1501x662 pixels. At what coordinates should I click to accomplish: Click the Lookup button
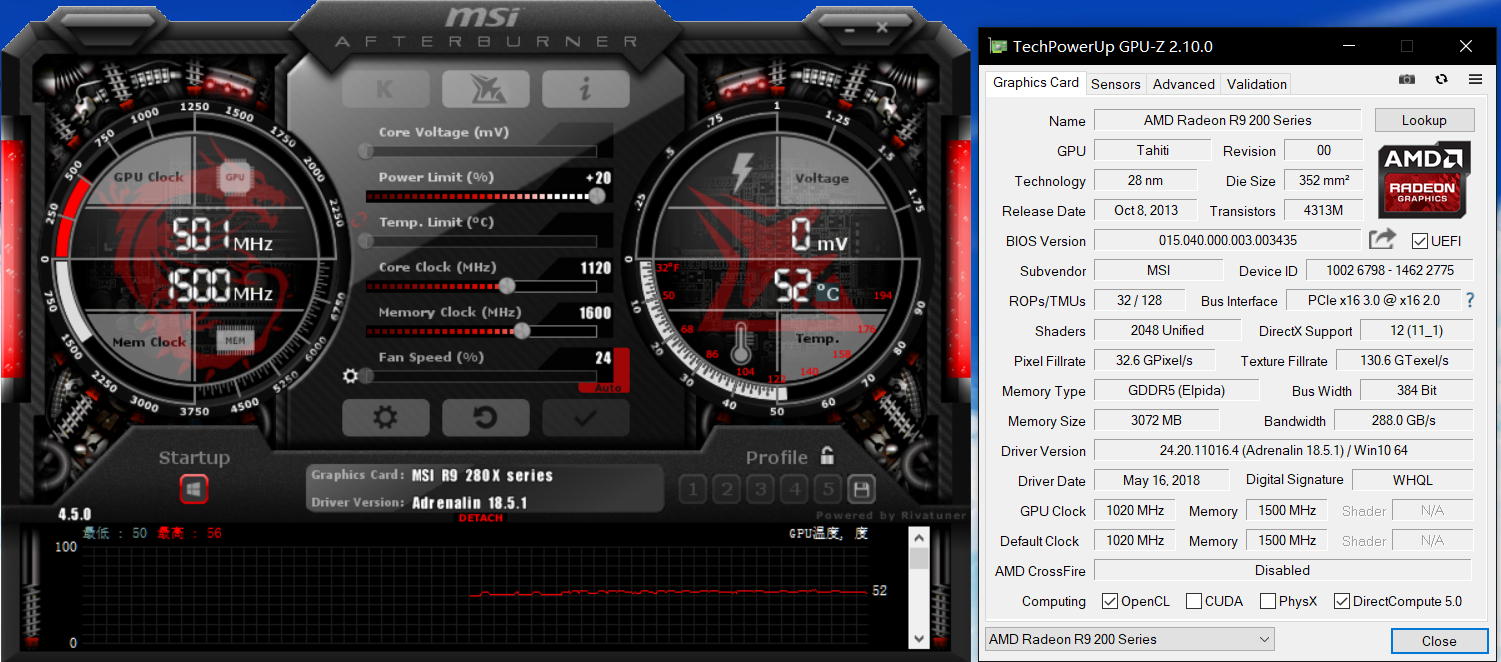point(1424,120)
